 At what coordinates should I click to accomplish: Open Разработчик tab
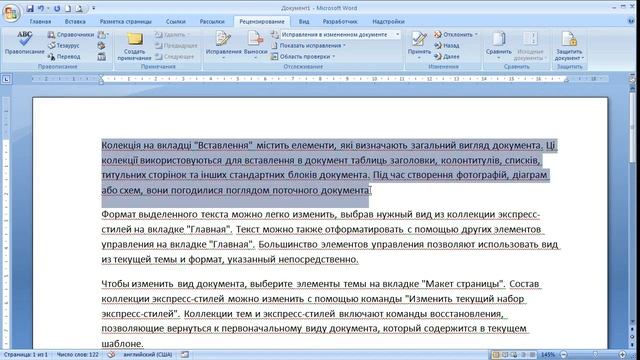[x=340, y=22]
